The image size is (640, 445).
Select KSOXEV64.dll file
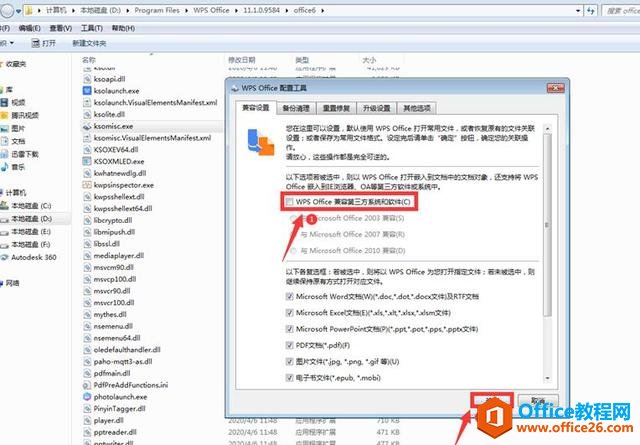pyautogui.click(x=116, y=149)
